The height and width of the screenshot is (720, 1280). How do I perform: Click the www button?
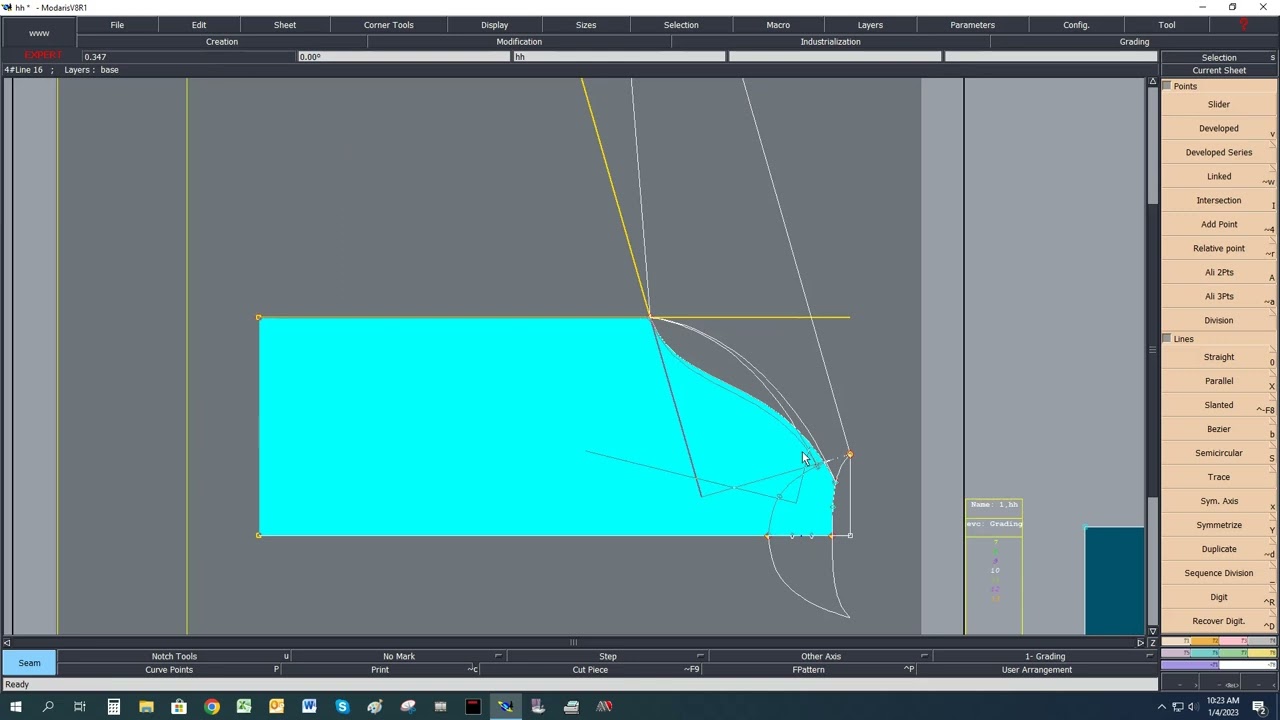click(39, 33)
